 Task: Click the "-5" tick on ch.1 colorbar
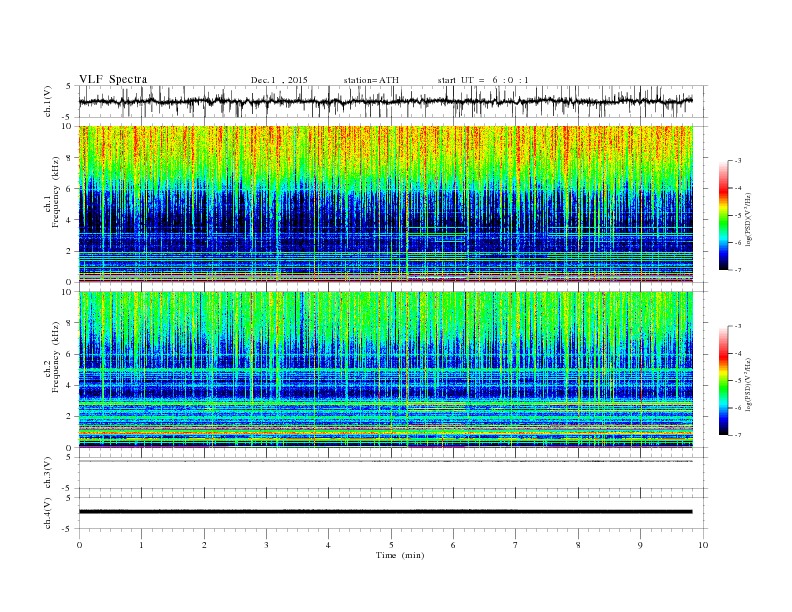point(738,216)
